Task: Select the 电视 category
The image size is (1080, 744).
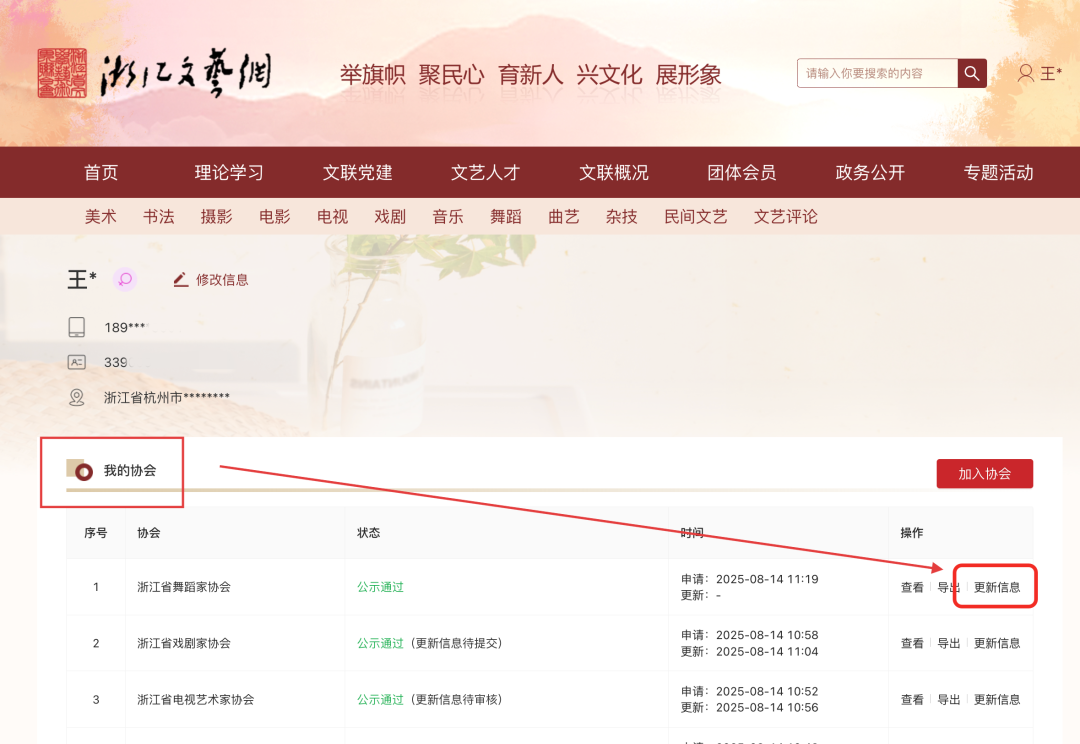Action: coord(332,217)
